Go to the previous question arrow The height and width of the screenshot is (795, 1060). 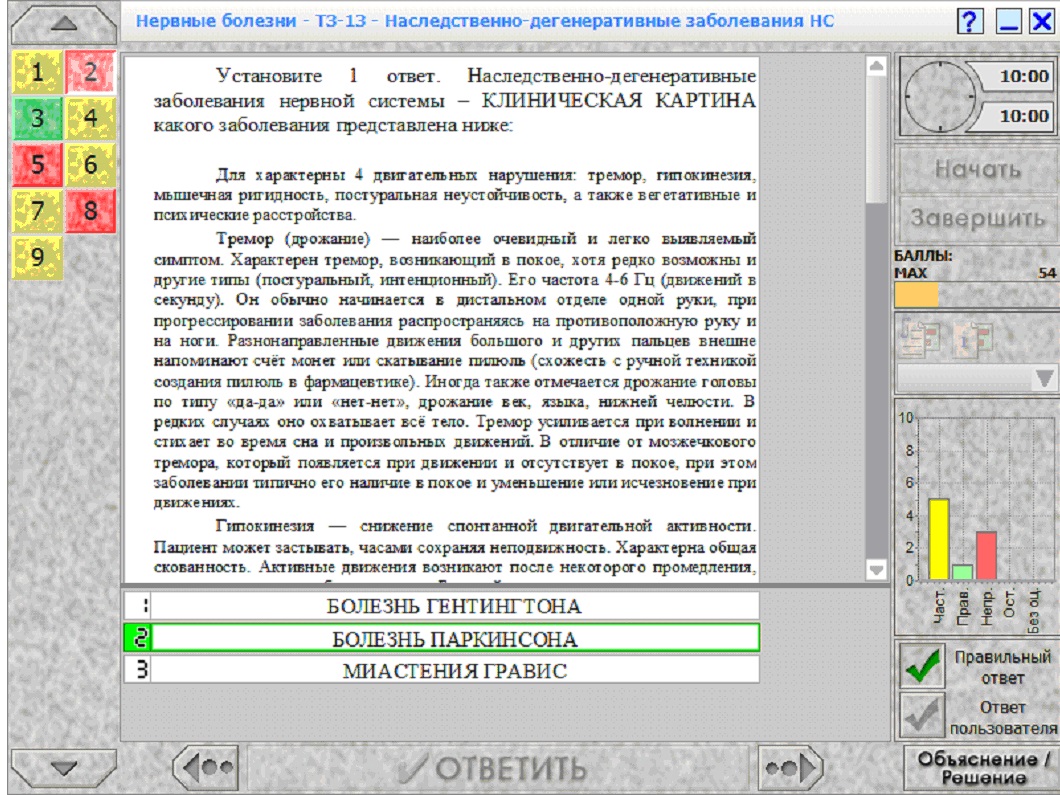[x=208, y=767]
